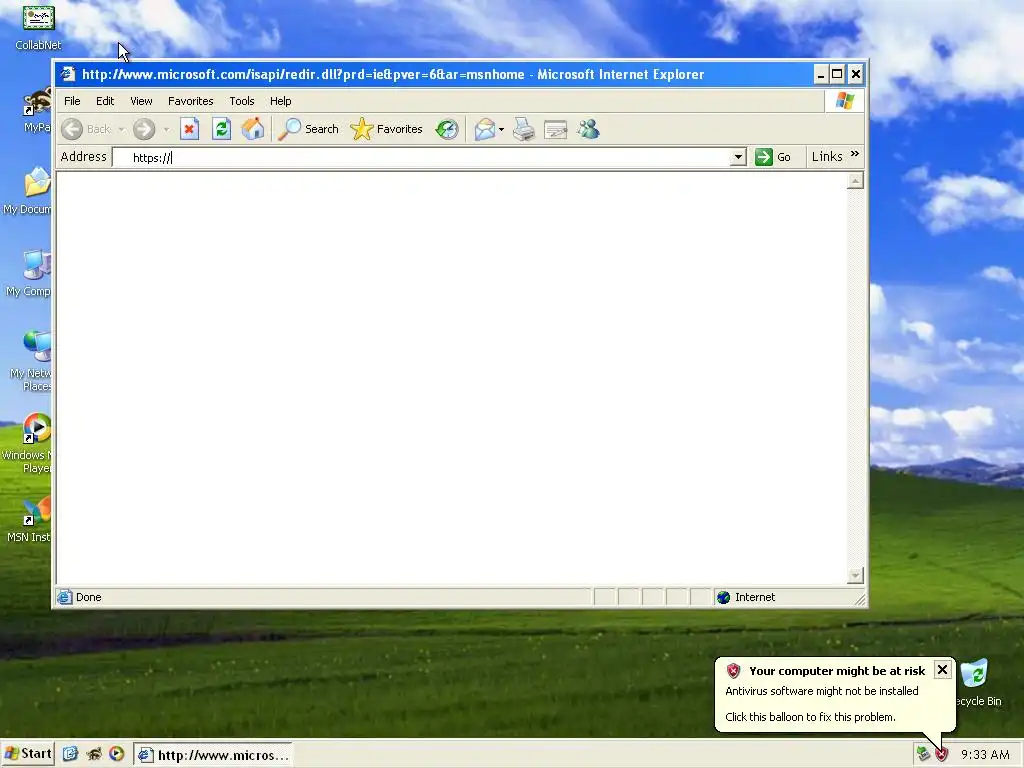The image size is (1024, 768).
Task: Click the Edit page toolbar icon
Action: click(x=556, y=129)
